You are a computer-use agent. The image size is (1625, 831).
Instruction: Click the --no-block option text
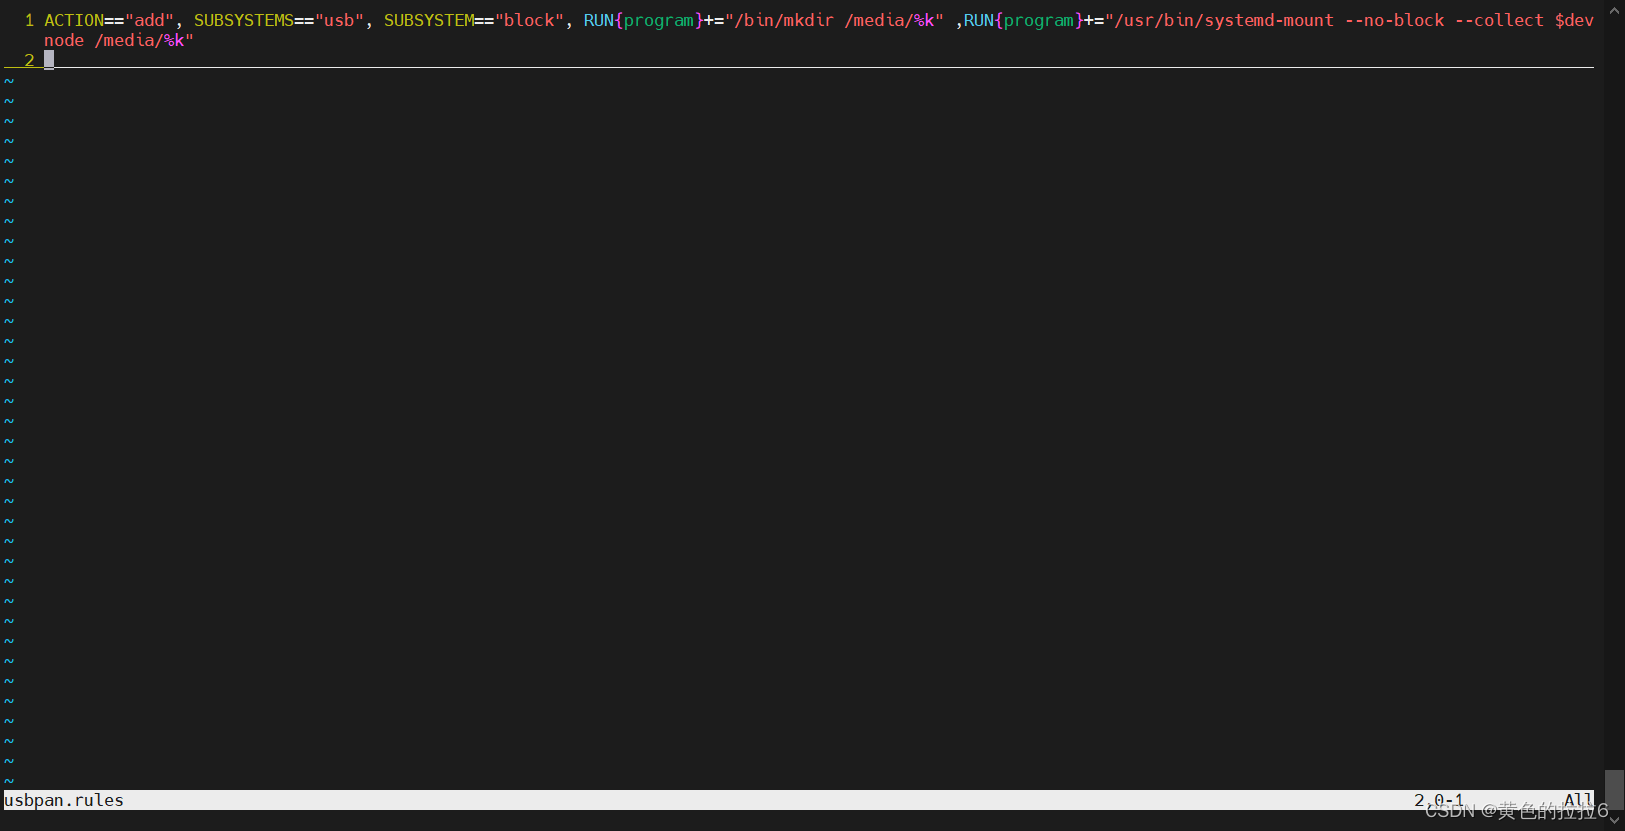click(1394, 20)
